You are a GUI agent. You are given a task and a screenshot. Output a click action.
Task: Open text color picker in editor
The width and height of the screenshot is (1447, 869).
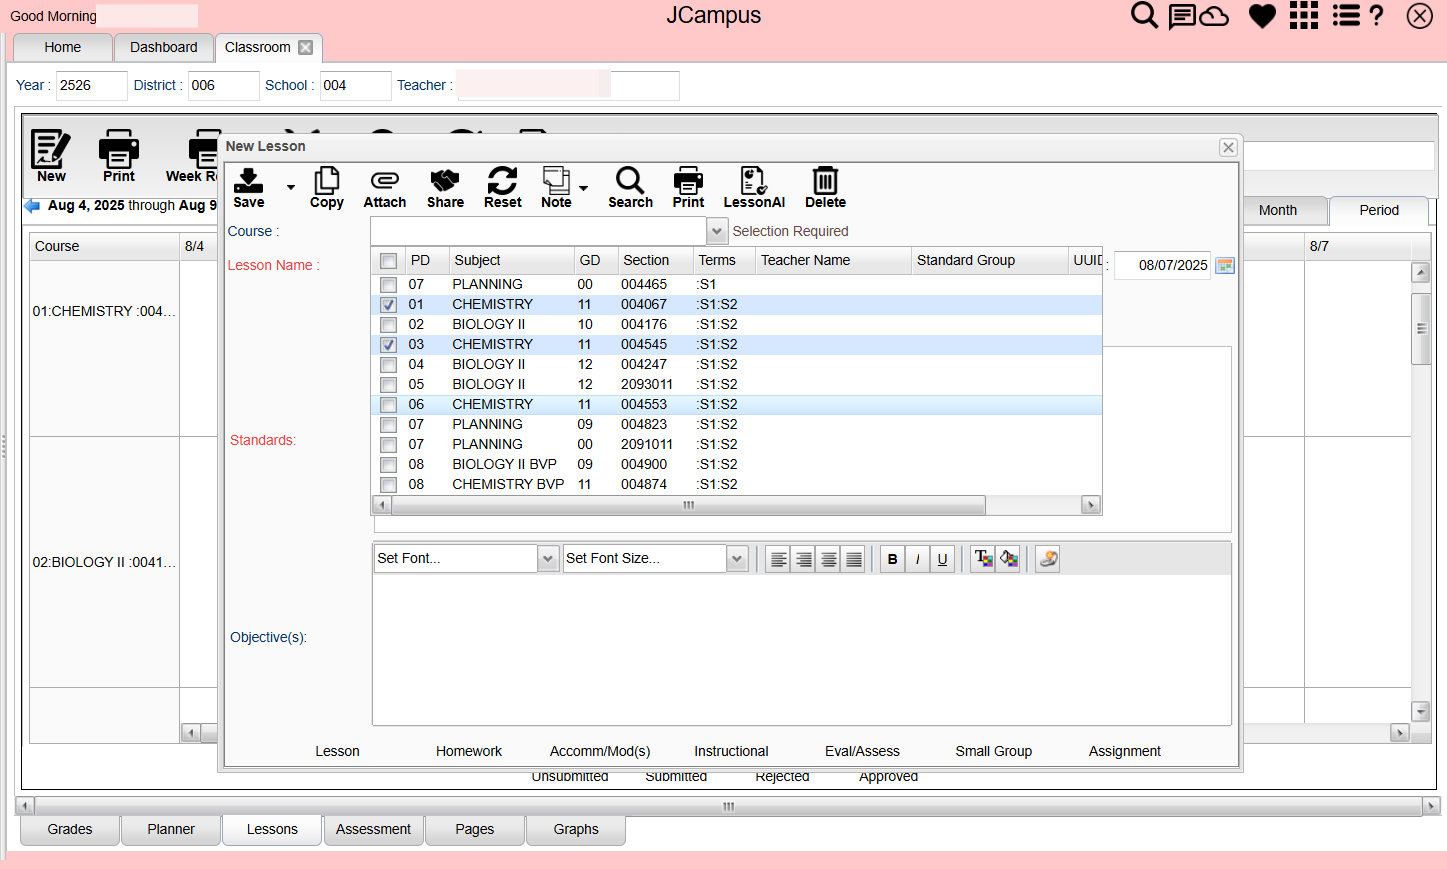click(983, 559)
